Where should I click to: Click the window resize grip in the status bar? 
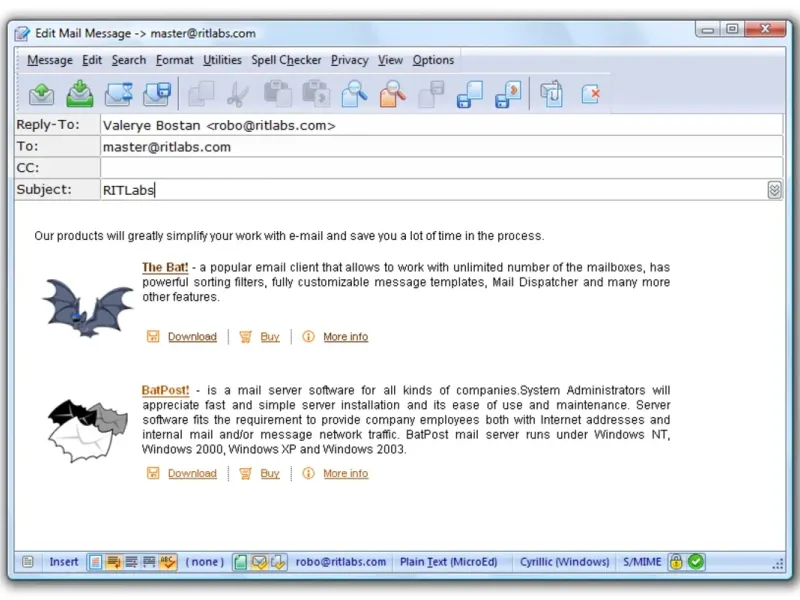(778, 564)
